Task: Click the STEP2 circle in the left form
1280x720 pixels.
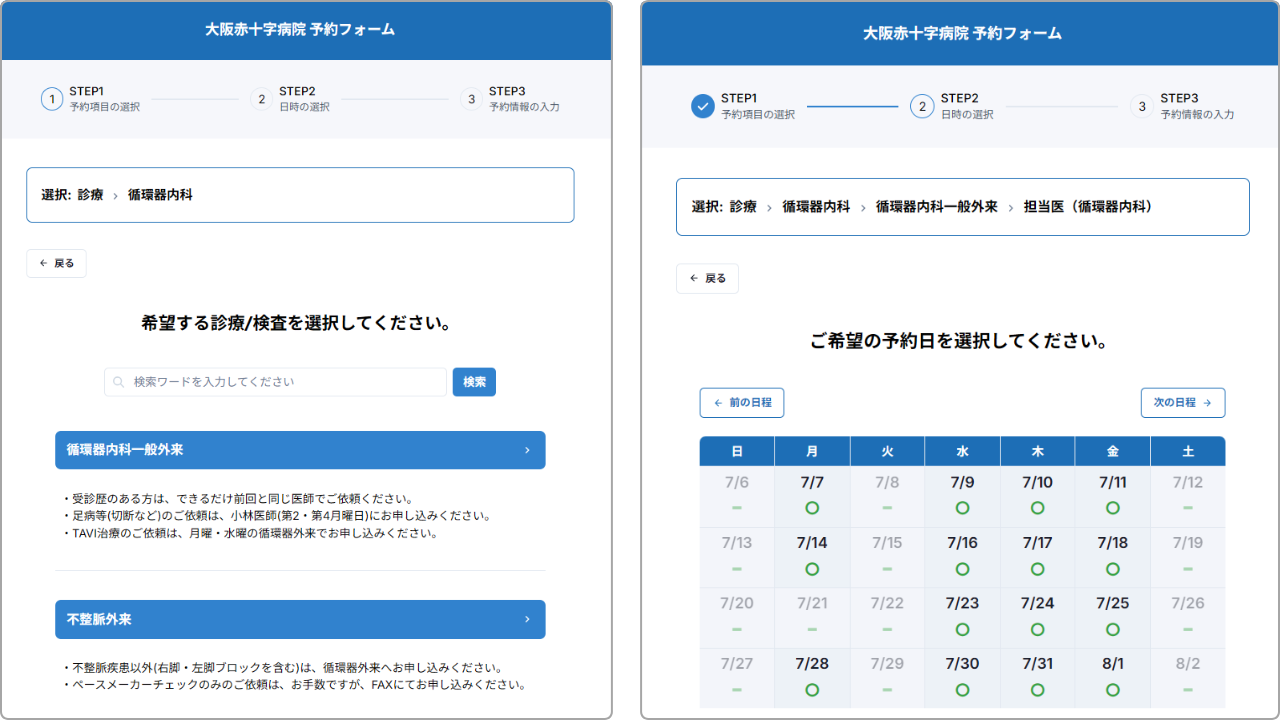Action: [261, 99]
